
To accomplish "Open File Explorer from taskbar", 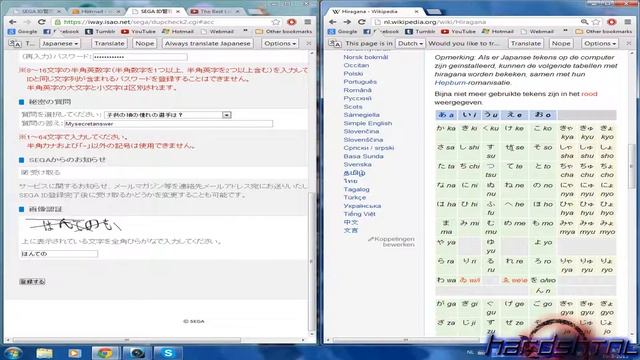I will point(44,353).
